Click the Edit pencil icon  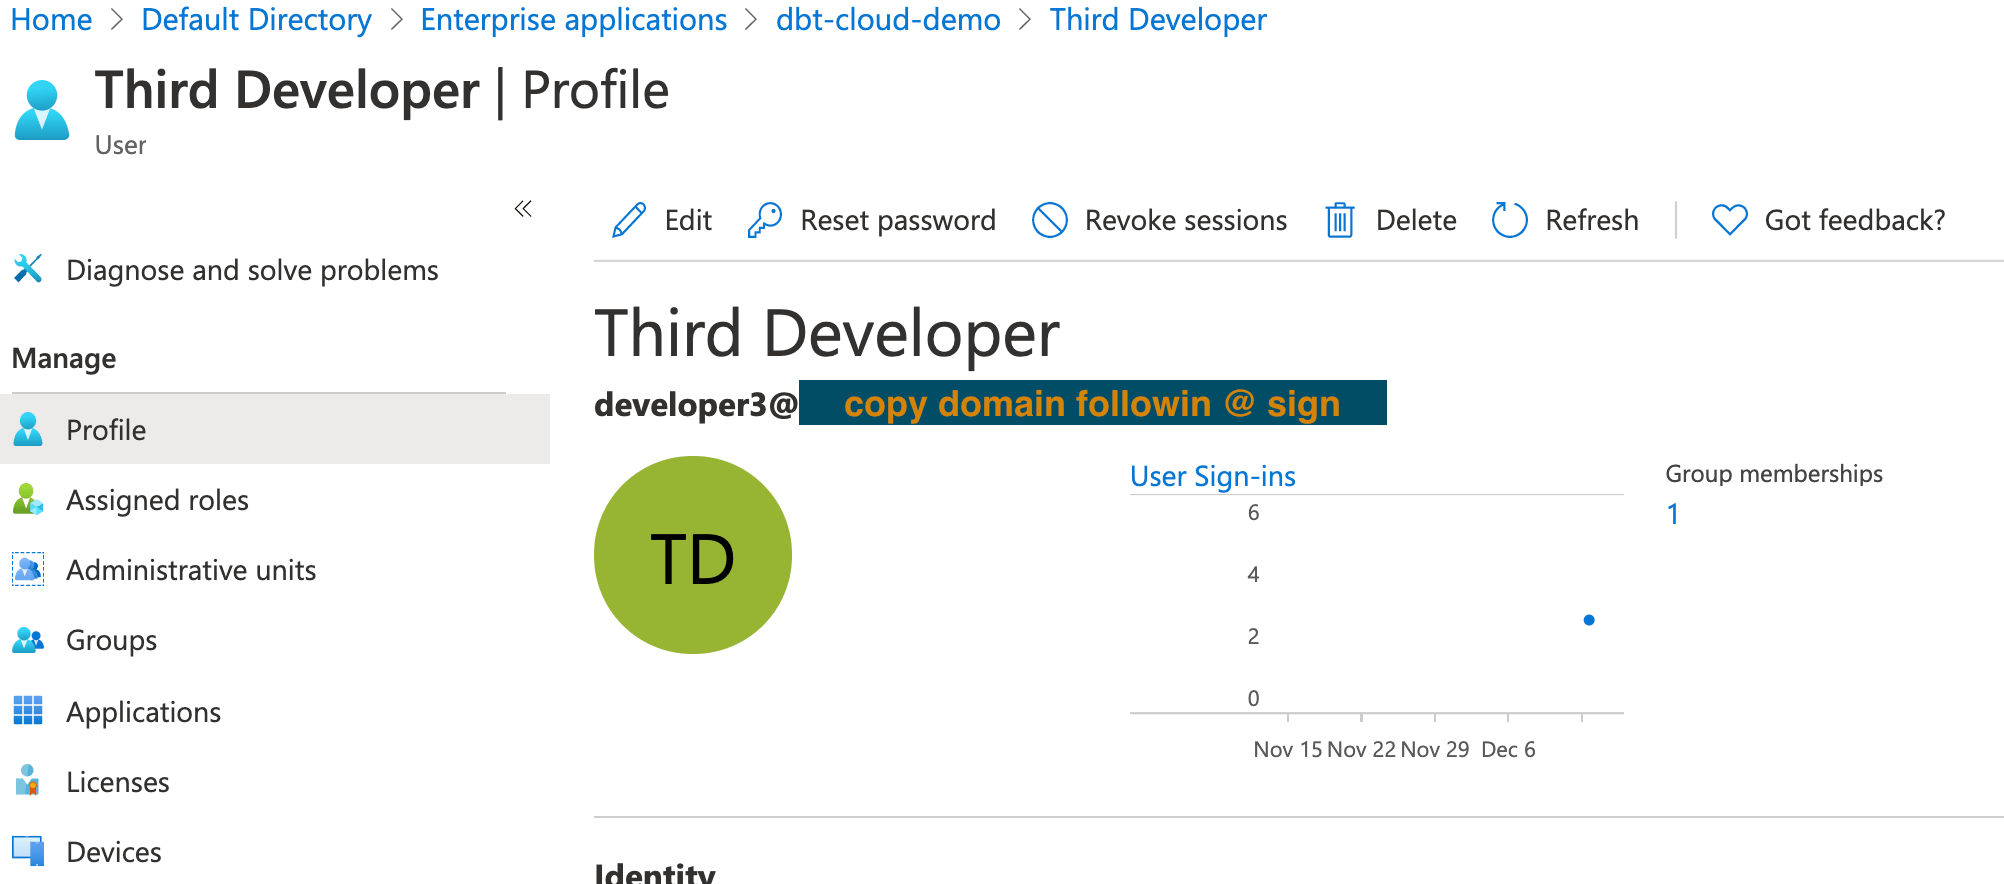tap(629, 220)
